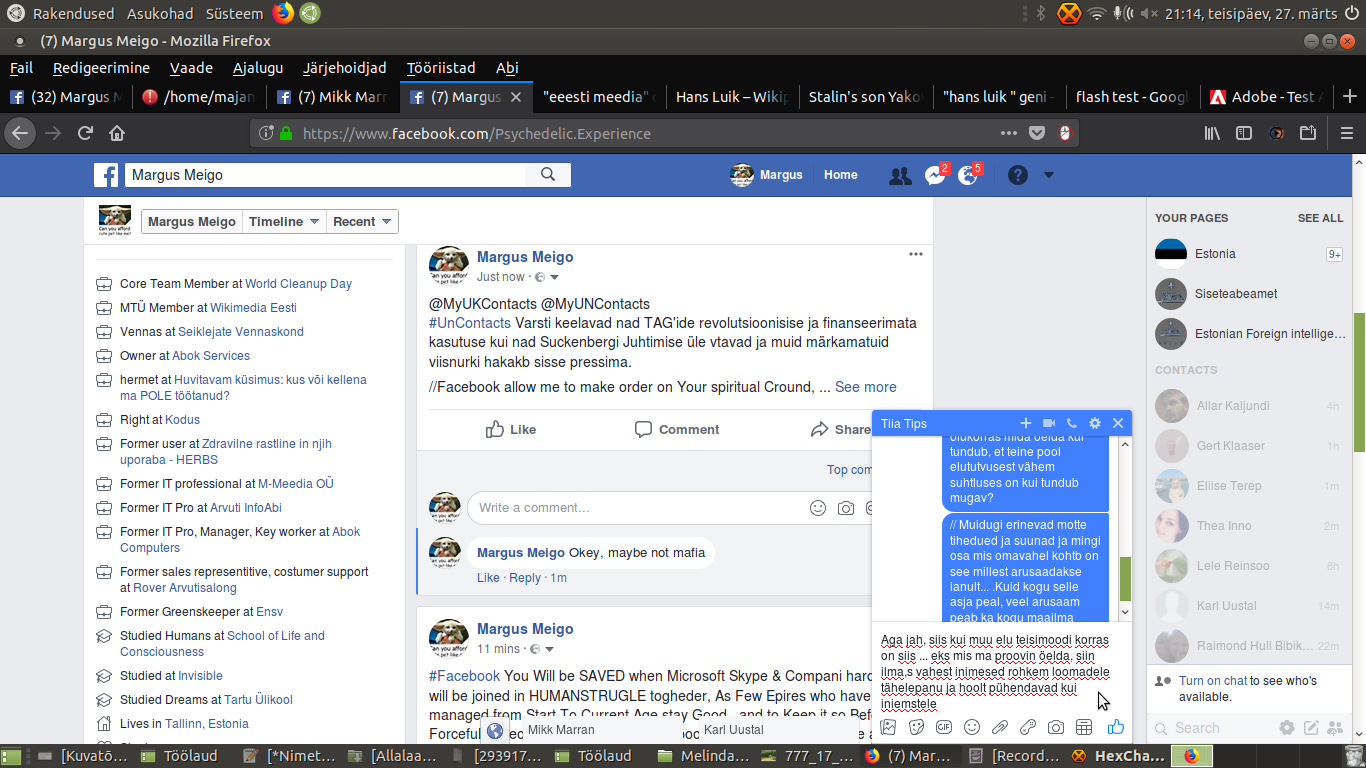The width and height of the screenshot is (1366, 768).
Task: Open Tiia Tips chat options gear
Action: pyautogui.click(x=1095, y=424)
